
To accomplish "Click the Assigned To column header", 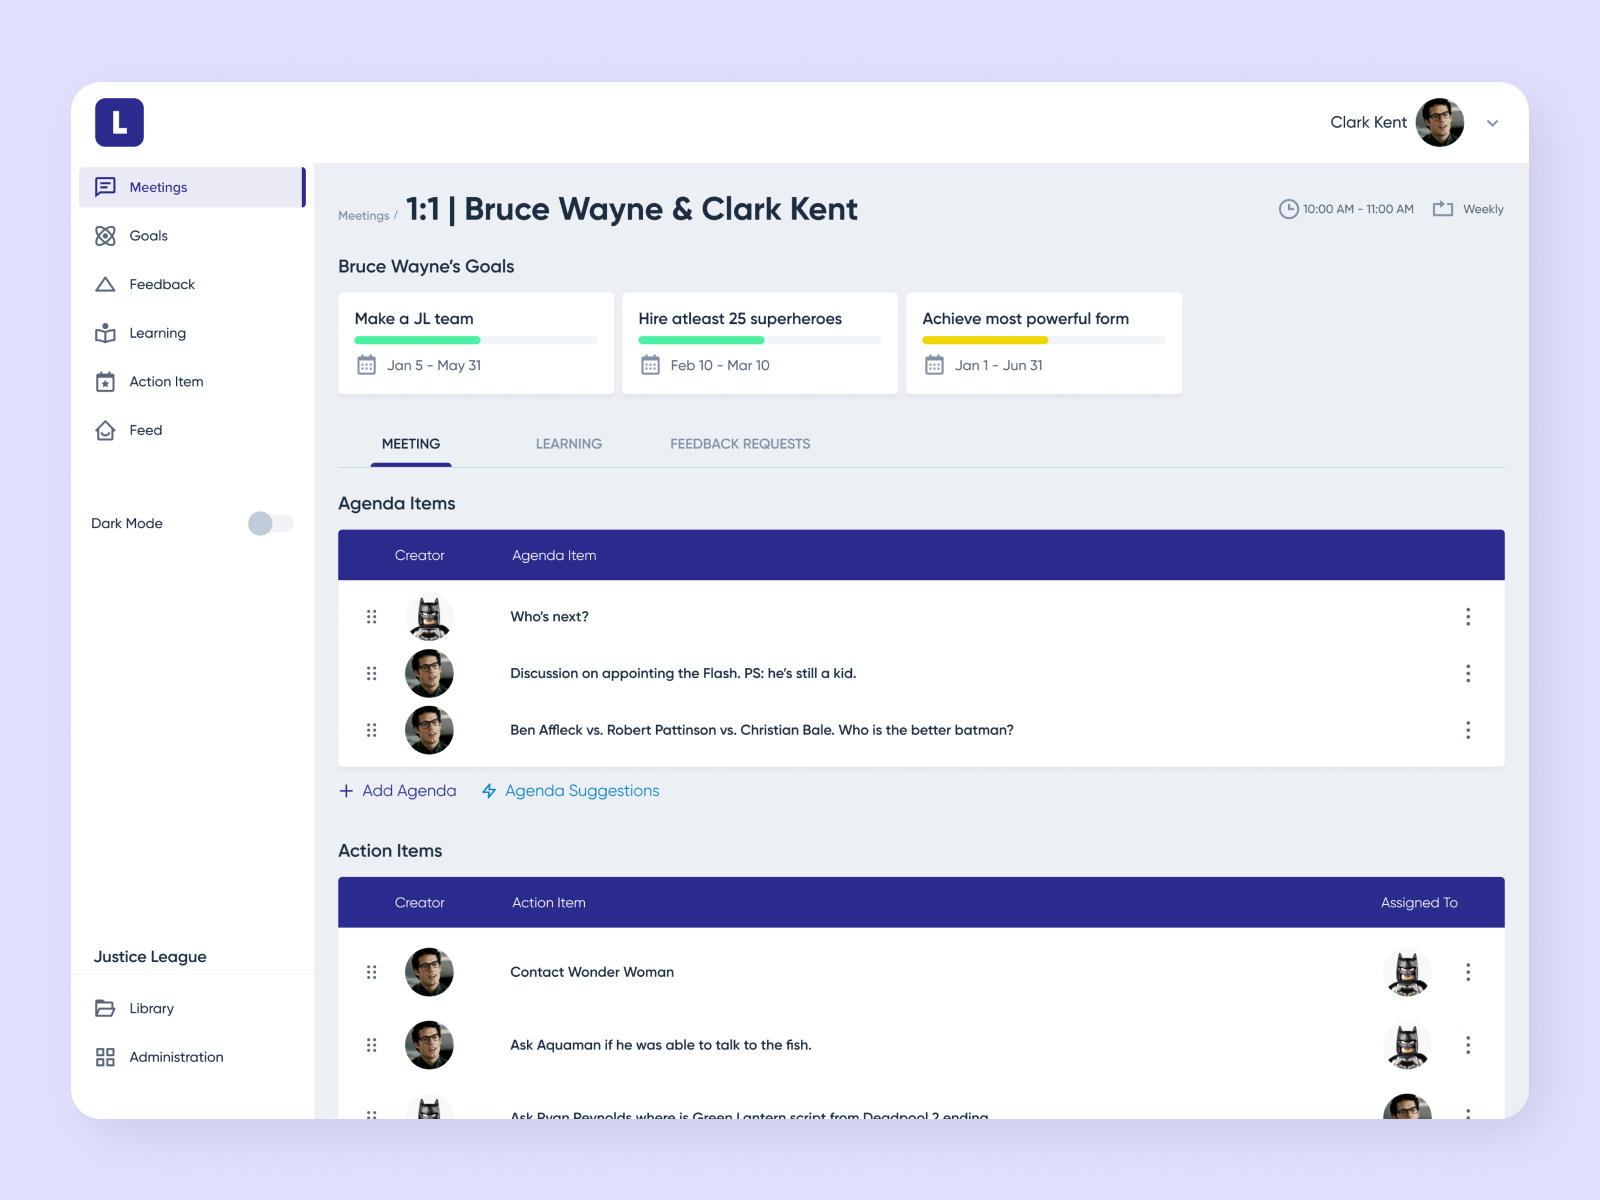I will coord(1419,903).
